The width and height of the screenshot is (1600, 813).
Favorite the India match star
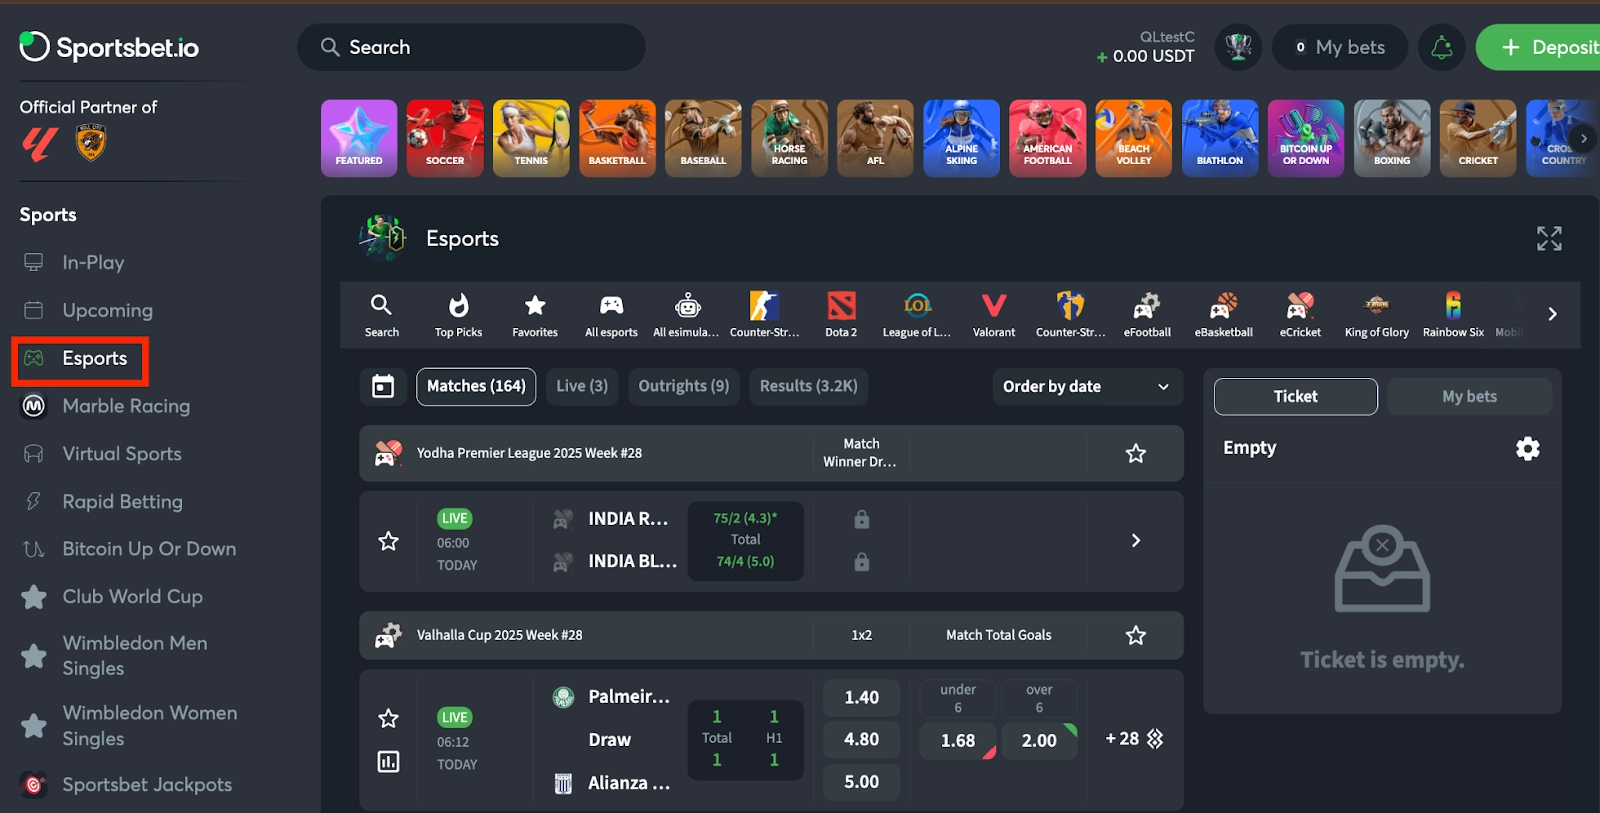coord(389,541)
